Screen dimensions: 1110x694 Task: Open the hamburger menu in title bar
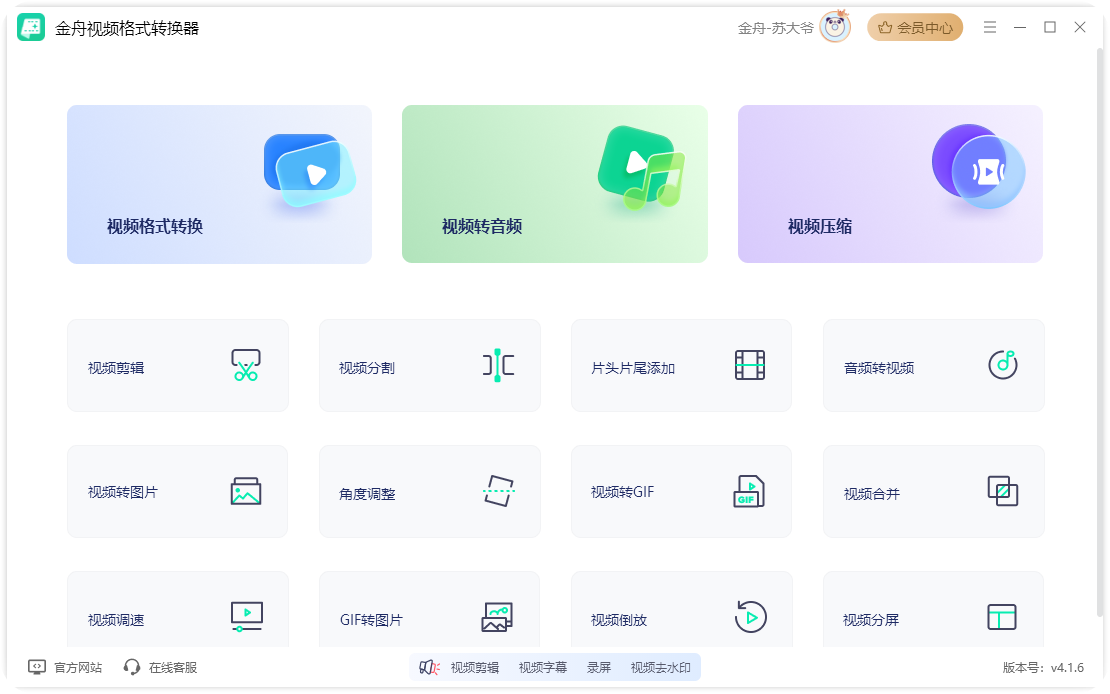coord(989,28)
